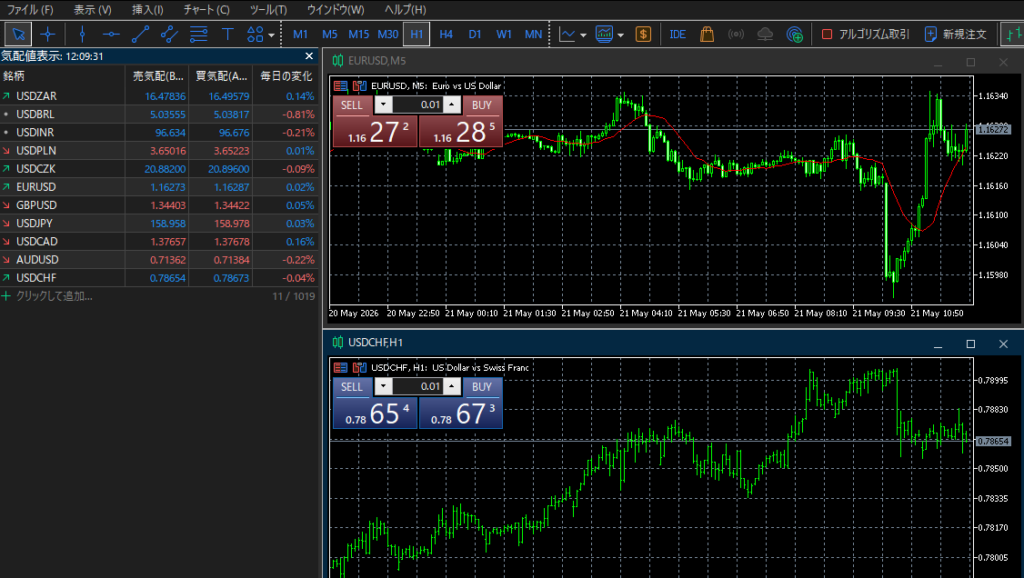1024x578 pixels.
Task: Decrease EURUSD lot volume with down arrow
Action: (383, 104)
